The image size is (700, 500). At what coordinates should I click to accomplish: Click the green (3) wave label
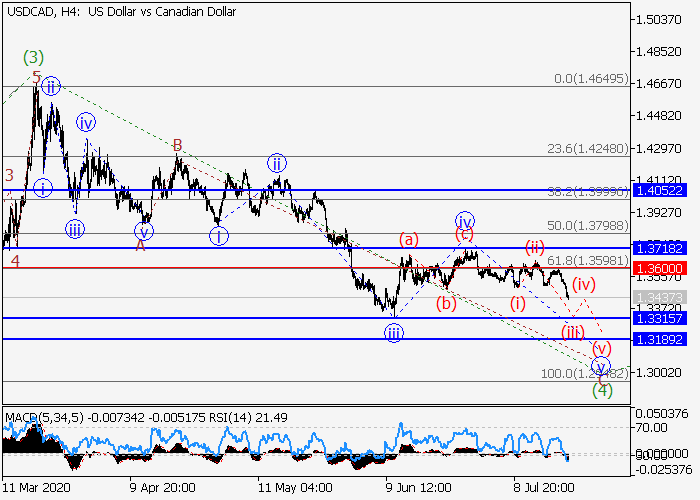coord(33,57)
